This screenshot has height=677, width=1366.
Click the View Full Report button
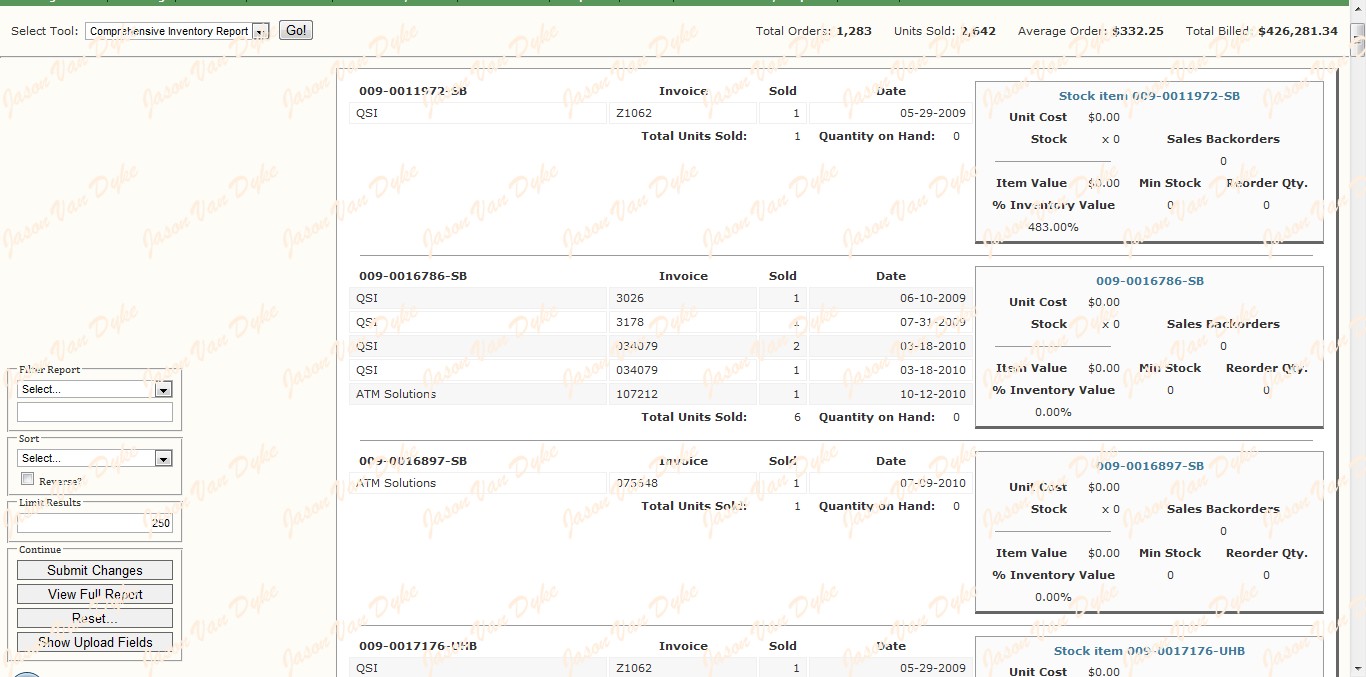(95, 594)
